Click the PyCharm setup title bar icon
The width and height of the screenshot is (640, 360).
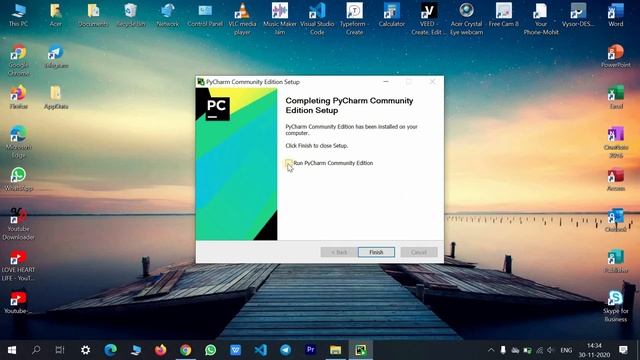[200, 82]
